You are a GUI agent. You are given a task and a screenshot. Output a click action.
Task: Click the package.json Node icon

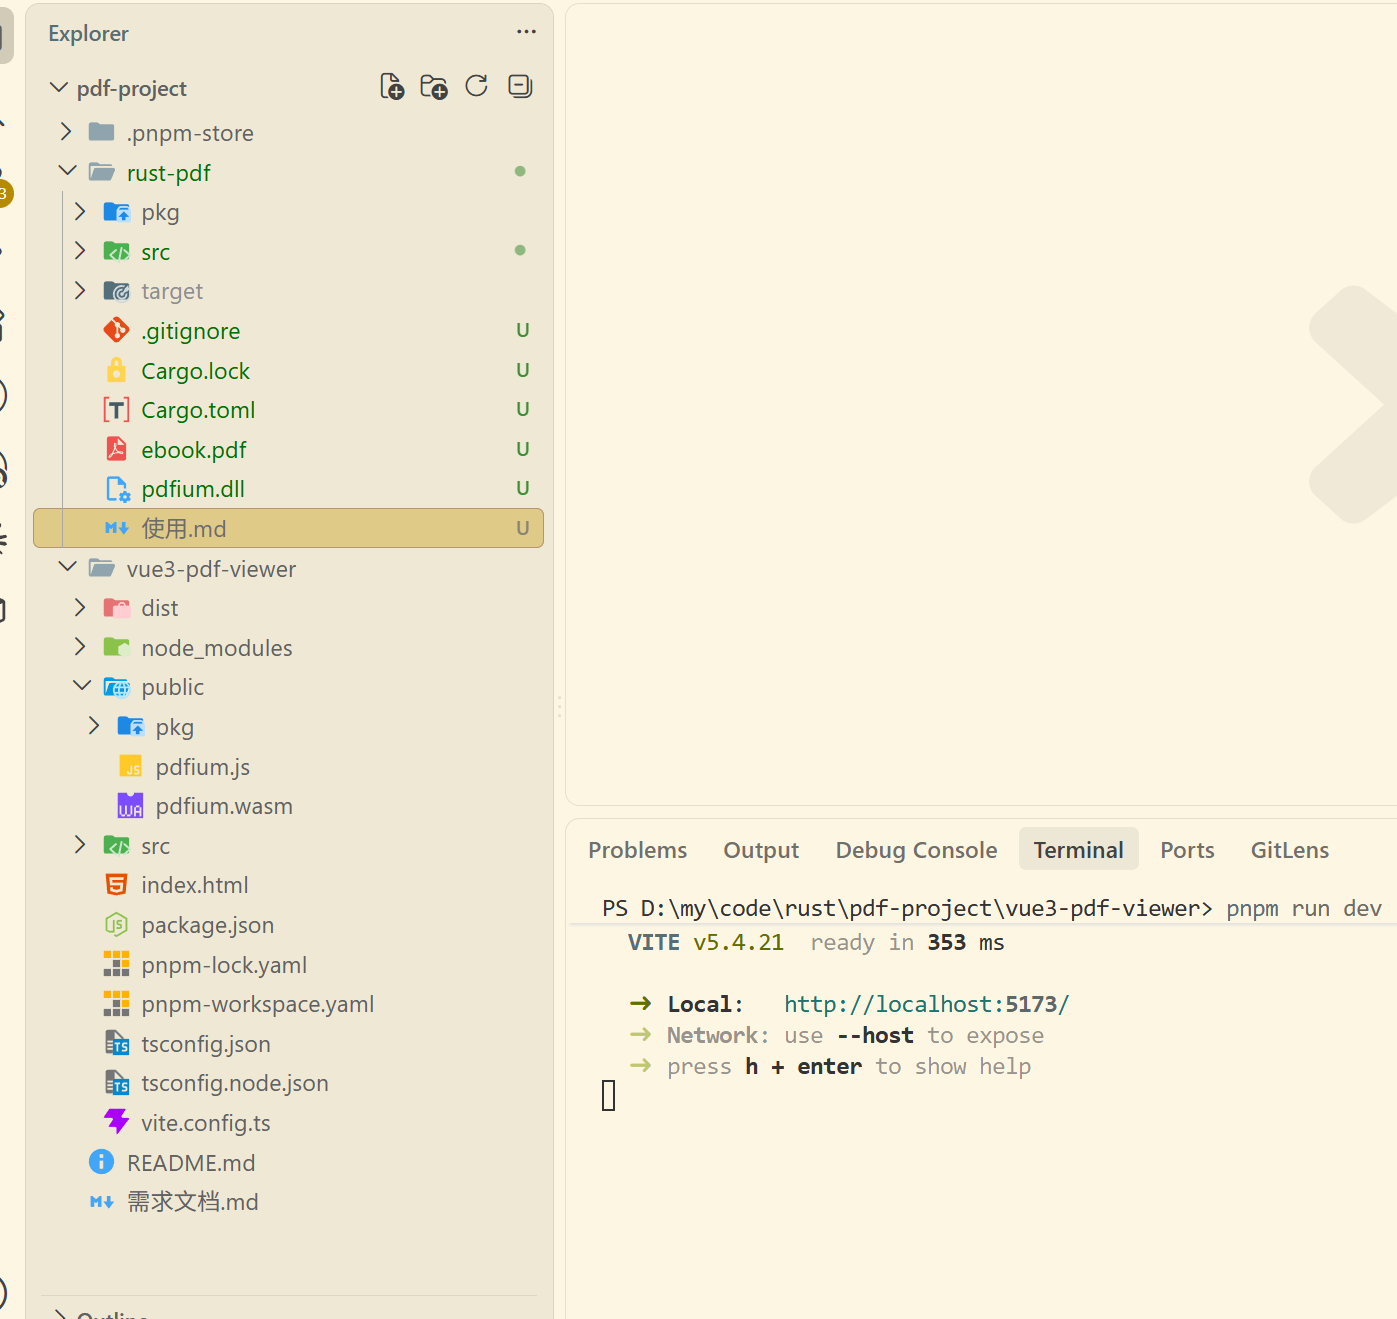pos(117,925)
